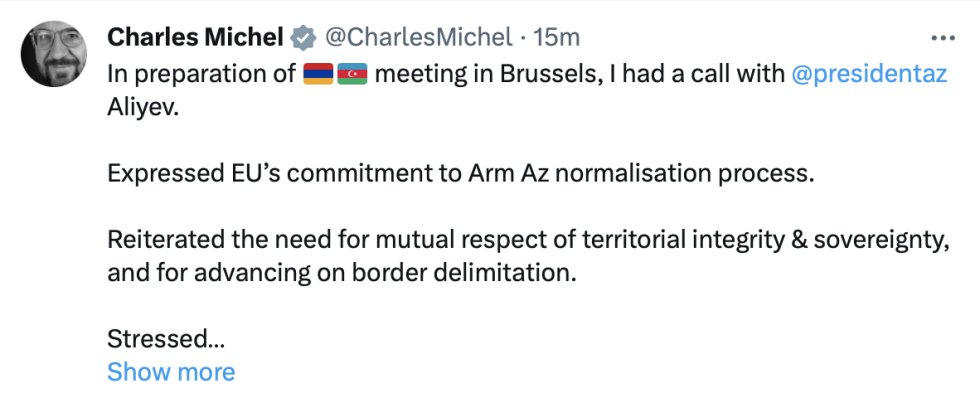Click the phrase "I had a call with"
Screen dimensions: 980x398
point(694,74)
